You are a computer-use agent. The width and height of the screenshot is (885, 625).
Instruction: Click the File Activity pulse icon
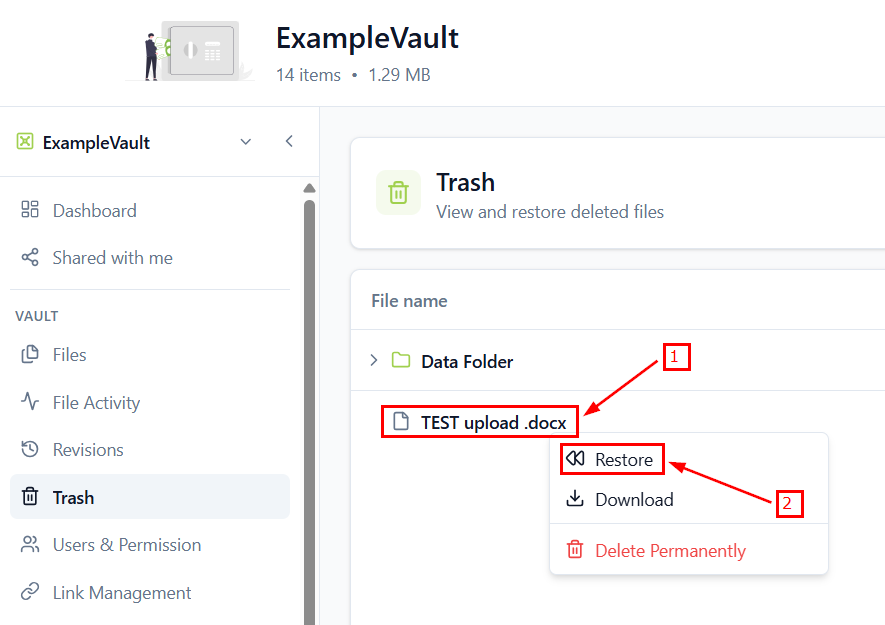pyautogui.click(x=30, y=402)
